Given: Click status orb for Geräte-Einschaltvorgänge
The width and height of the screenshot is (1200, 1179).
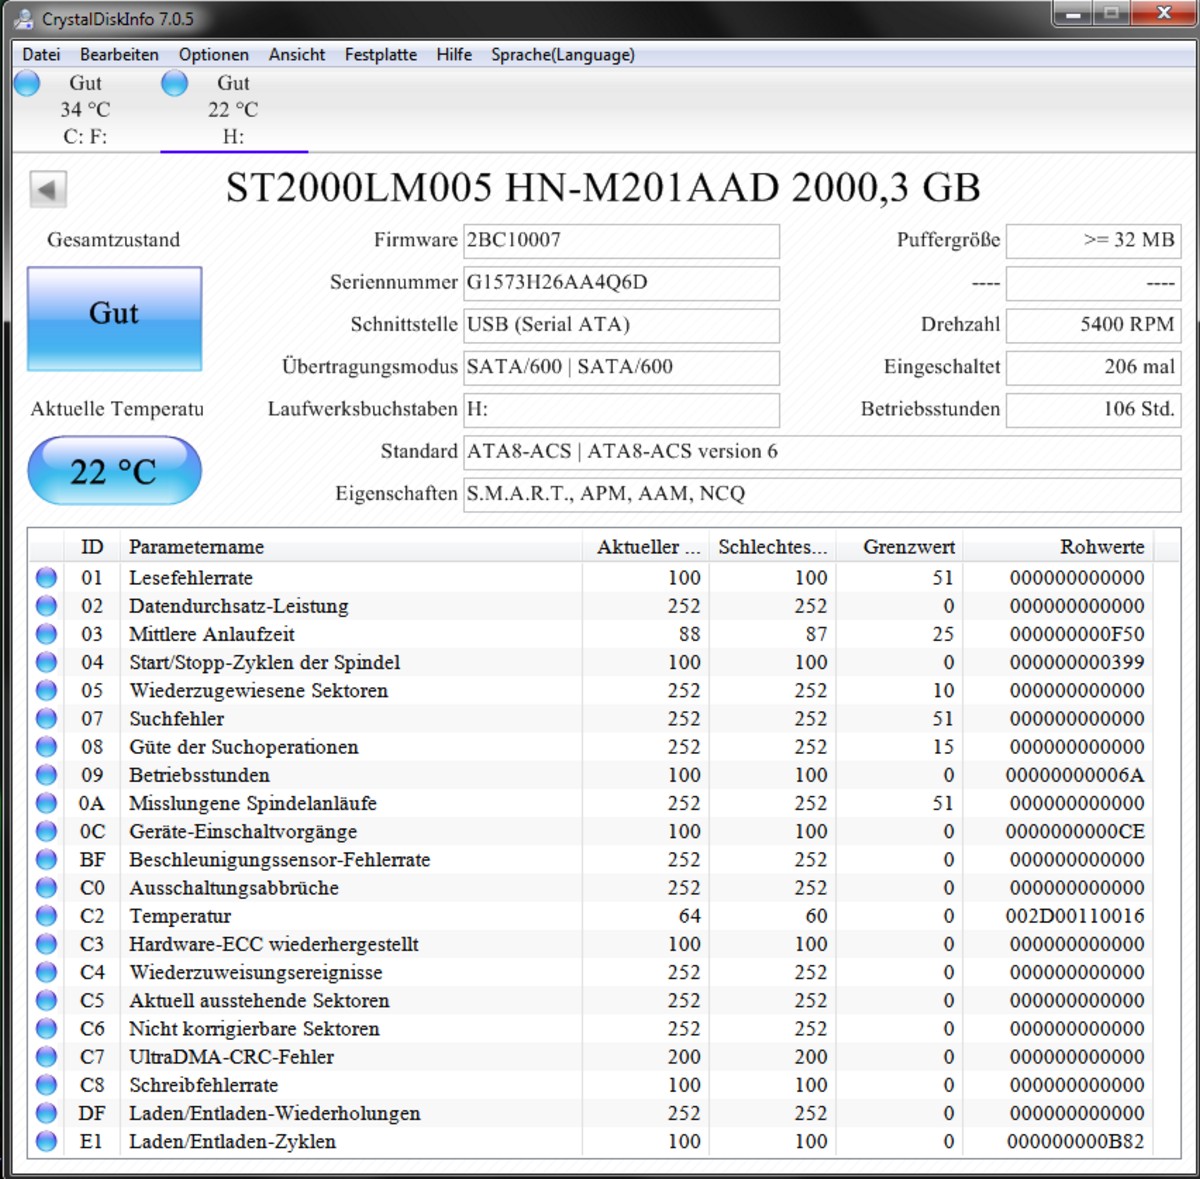Looking at the screenshot, I should pos(46,831).
